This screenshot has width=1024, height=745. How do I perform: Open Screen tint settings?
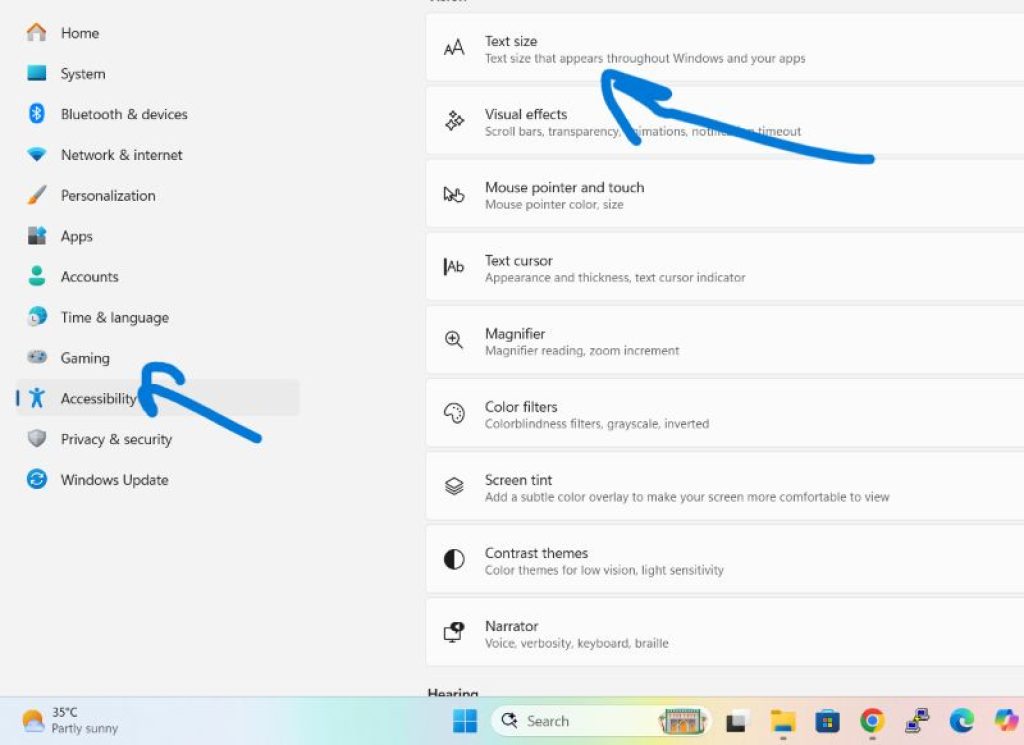(x=725, y=487)
